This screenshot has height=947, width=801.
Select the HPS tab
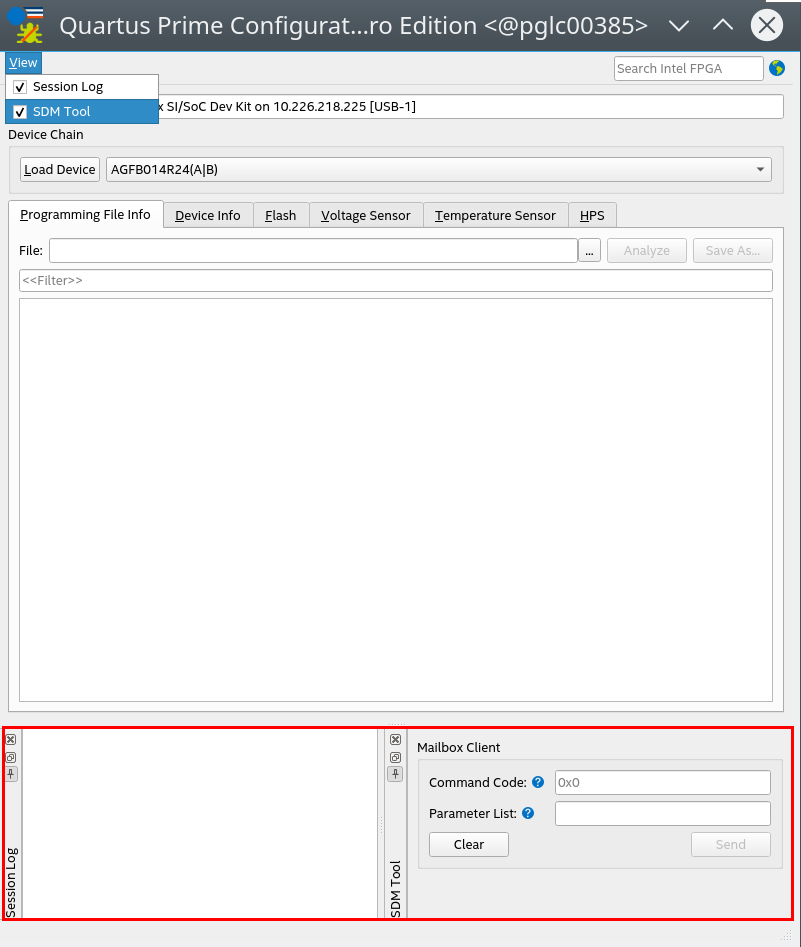pyautogui.click(x=592, y=216)
